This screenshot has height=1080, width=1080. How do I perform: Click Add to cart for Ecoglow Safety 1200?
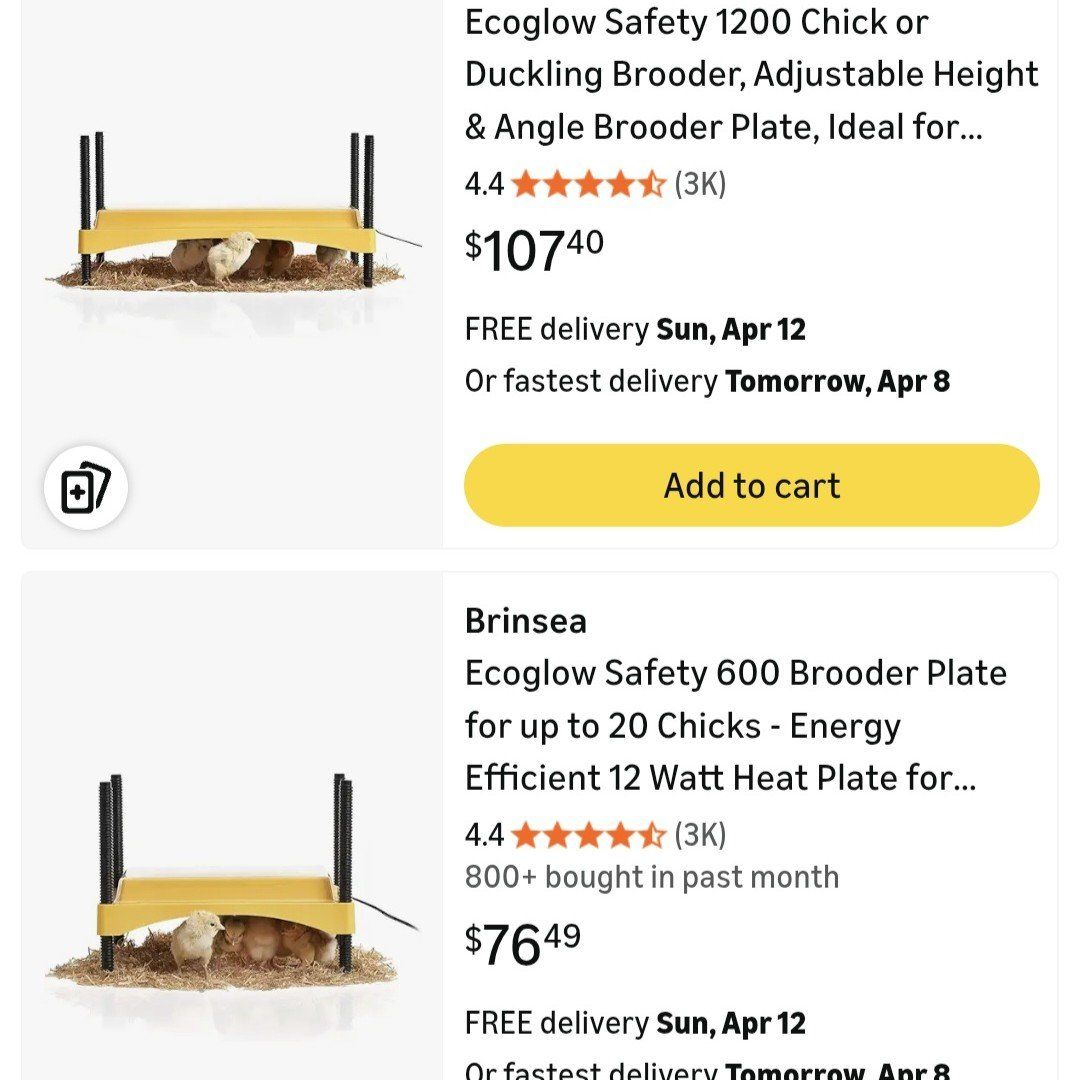750,485
